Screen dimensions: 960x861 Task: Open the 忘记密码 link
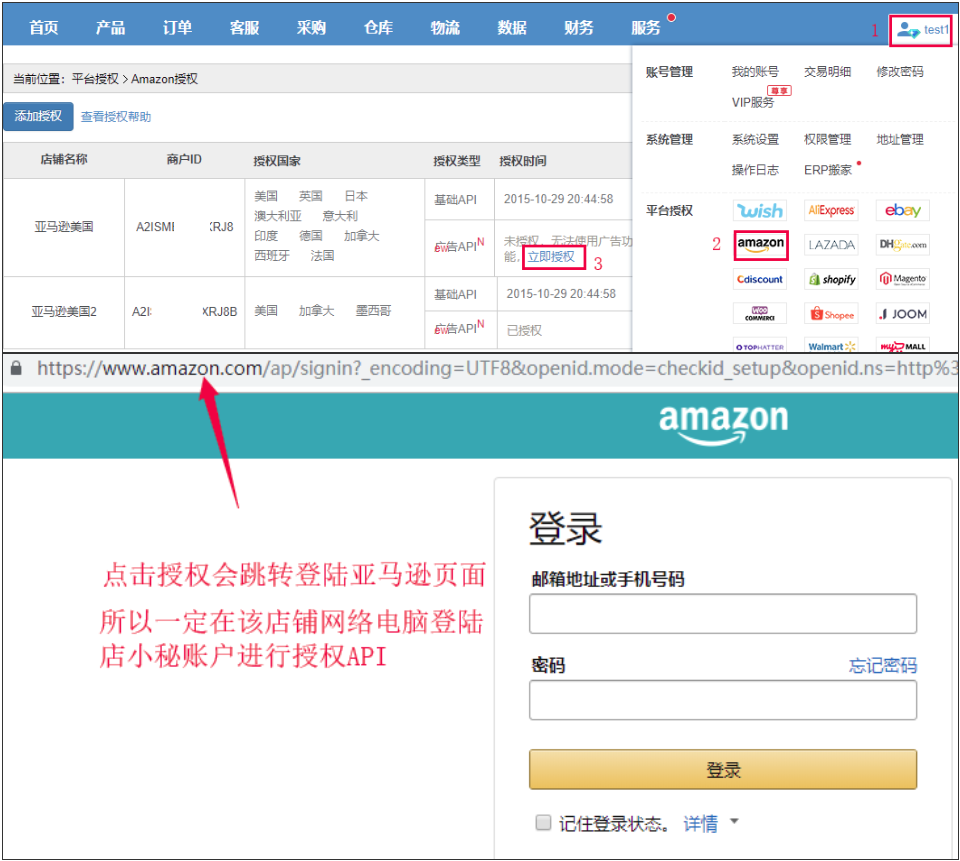(x=883, y=665)
